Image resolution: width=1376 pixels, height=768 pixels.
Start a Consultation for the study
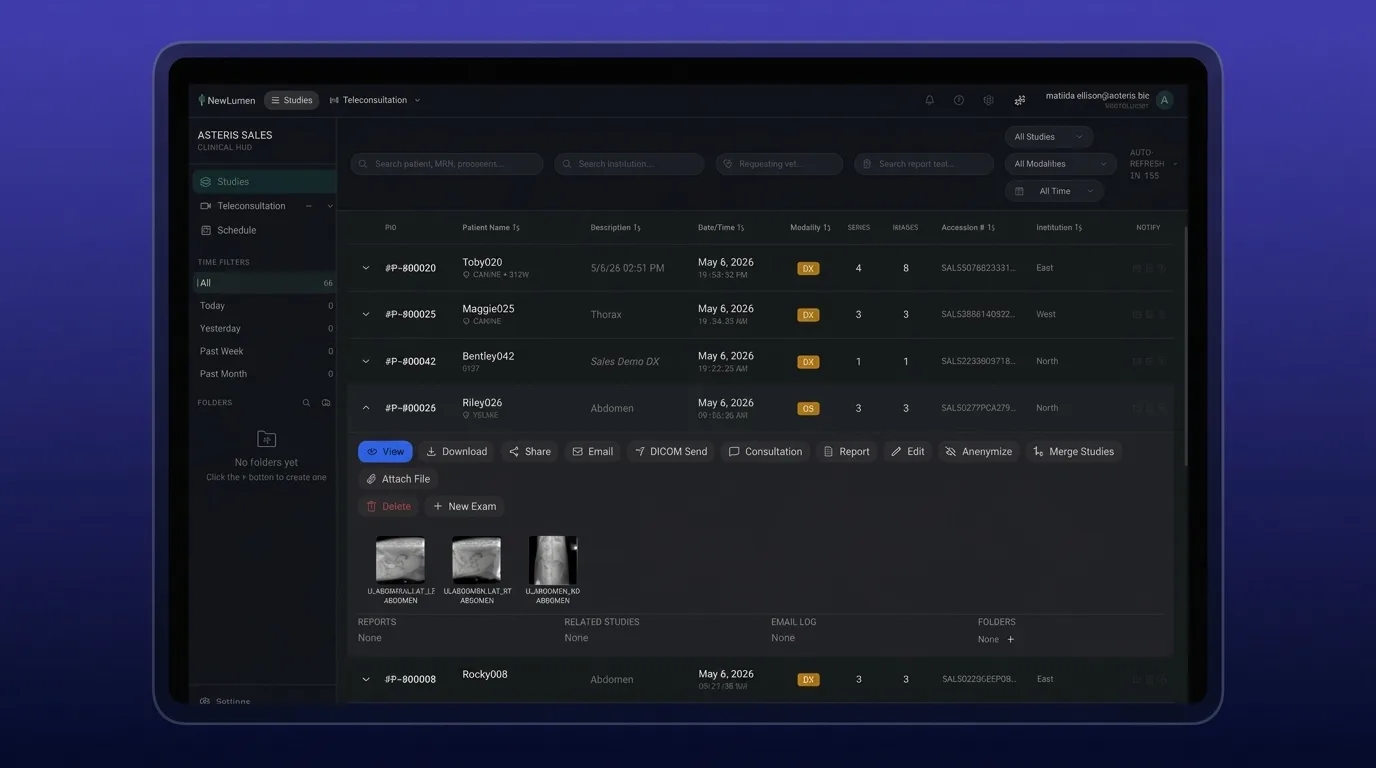click(x=765, y=452)
